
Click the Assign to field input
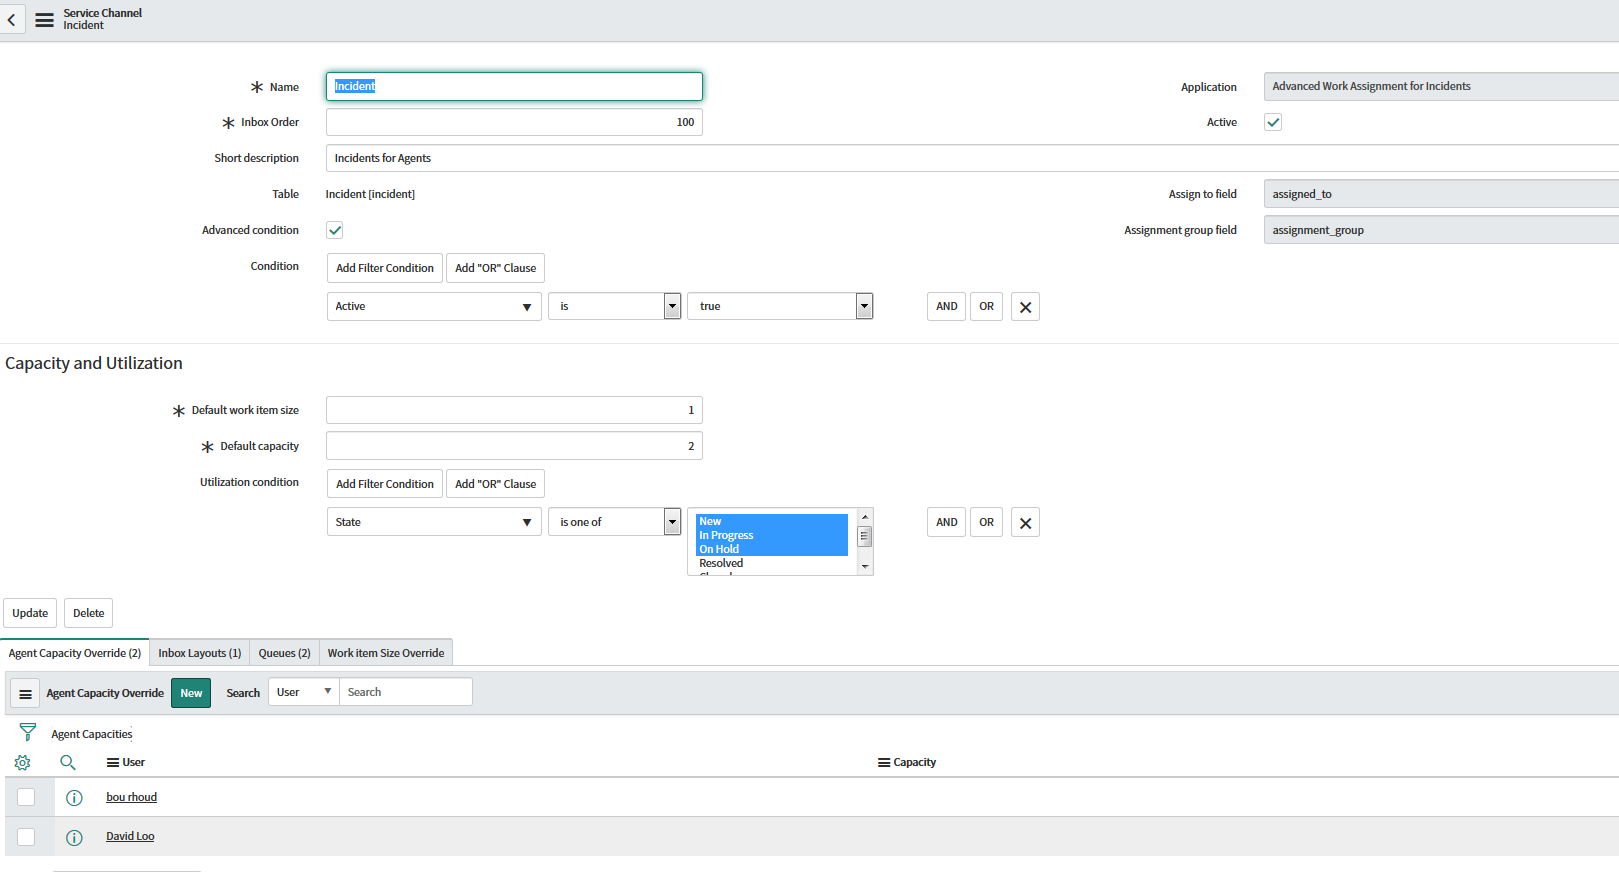1441,194
